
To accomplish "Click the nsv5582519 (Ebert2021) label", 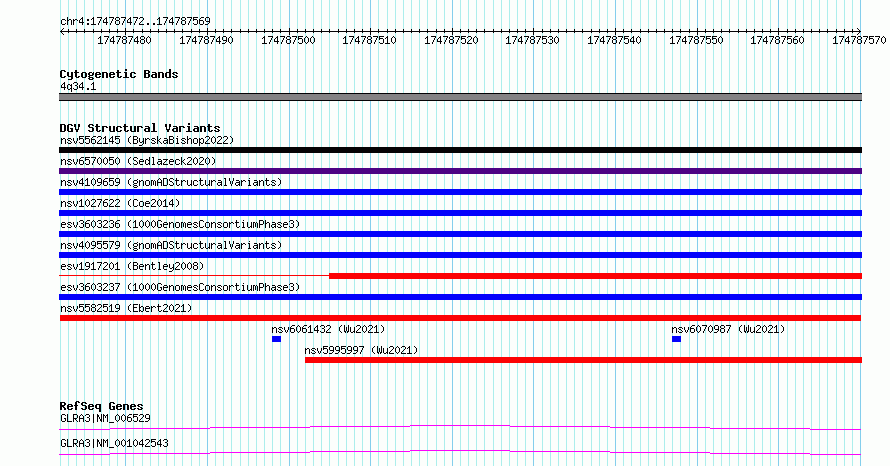I will click(x=126, y=308).
